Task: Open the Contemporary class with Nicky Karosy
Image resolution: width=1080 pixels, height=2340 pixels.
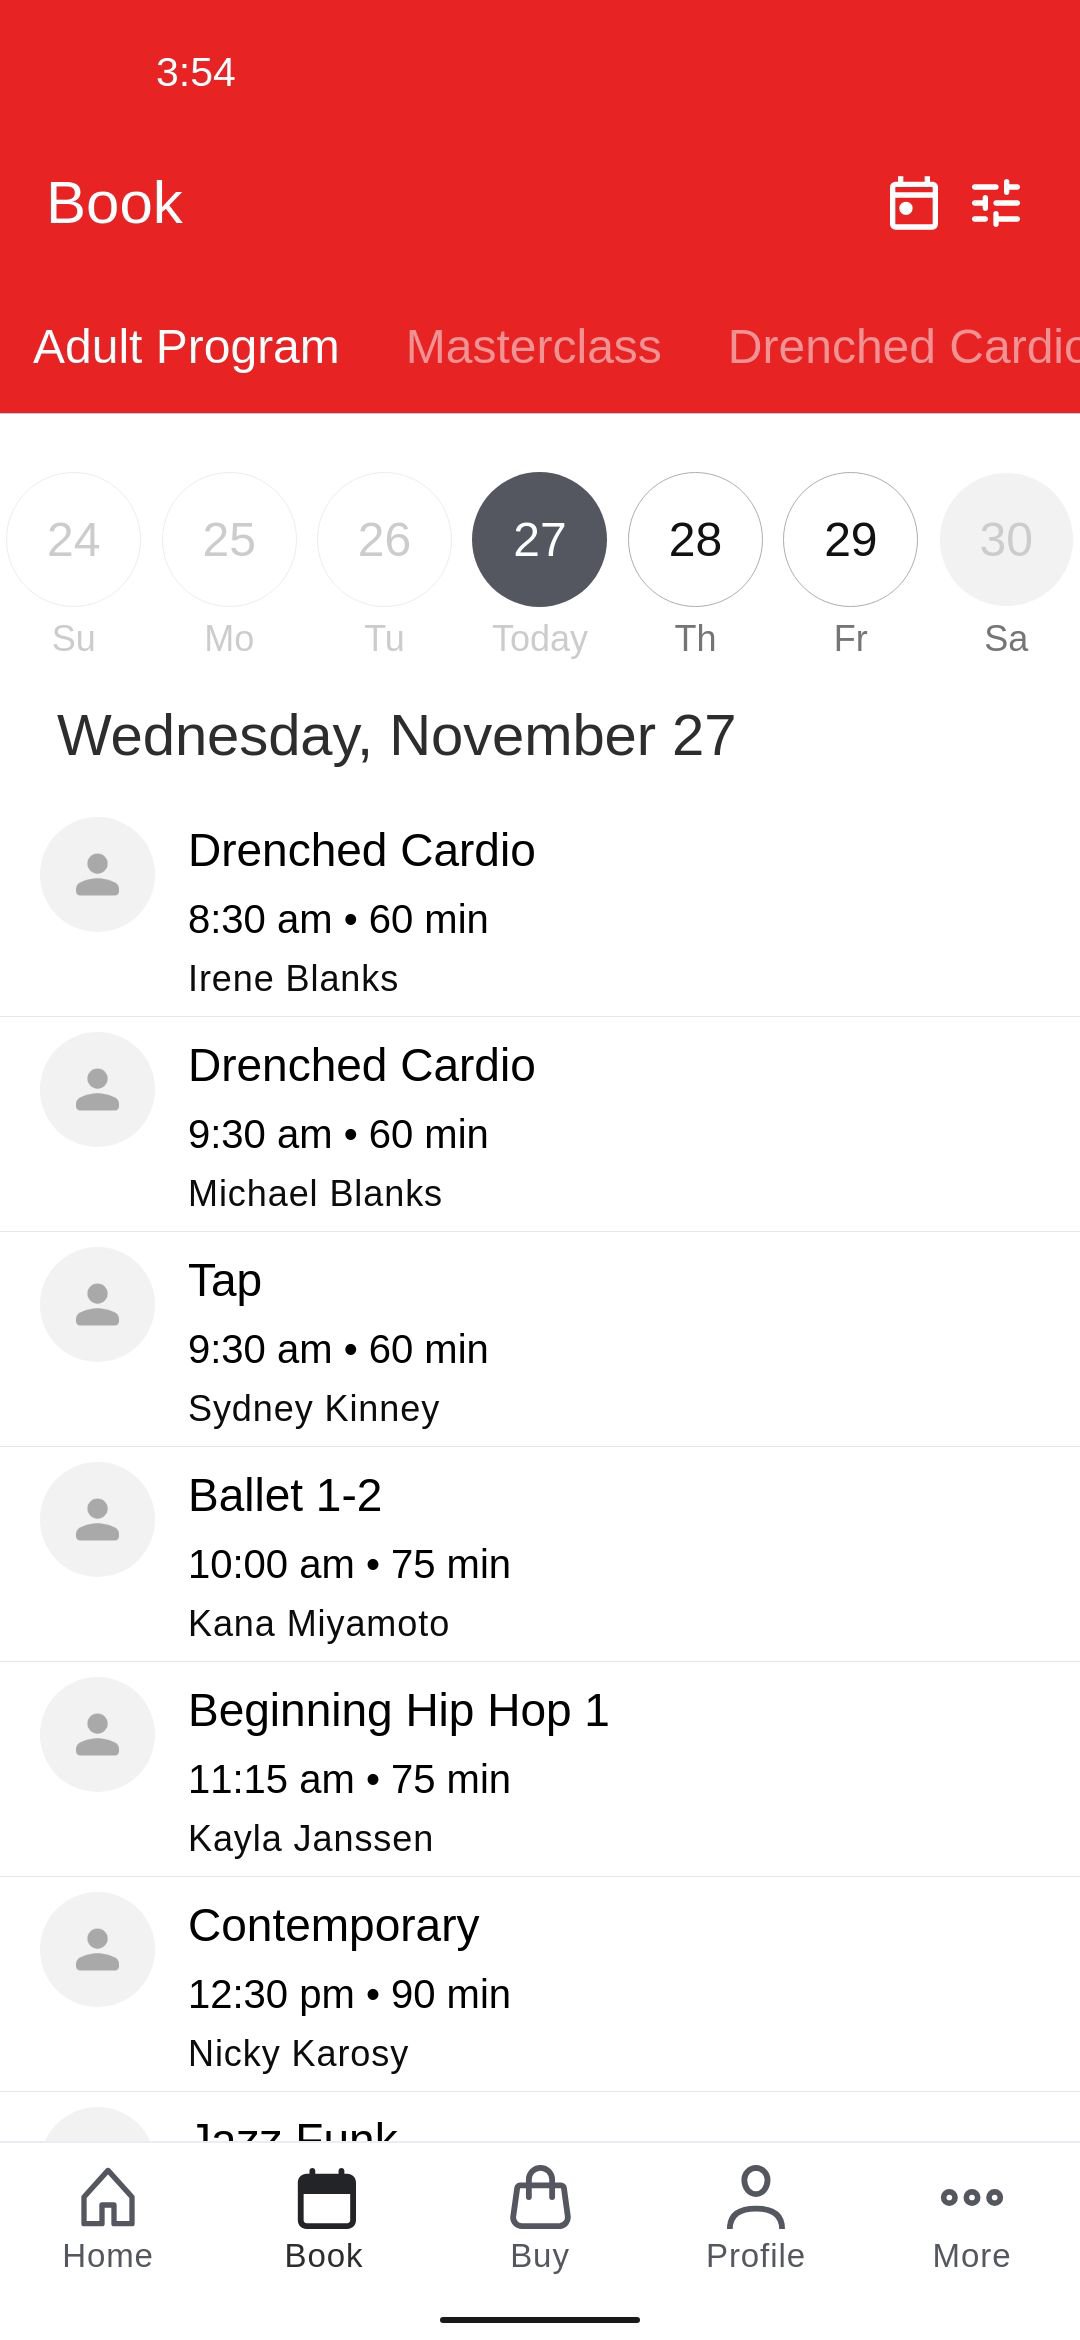Action: click(540, 1985)
